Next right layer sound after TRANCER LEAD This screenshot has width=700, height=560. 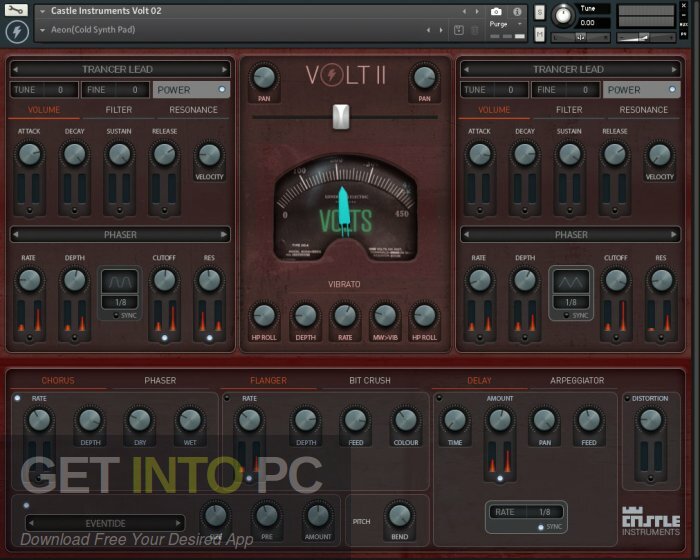(675, 70)
